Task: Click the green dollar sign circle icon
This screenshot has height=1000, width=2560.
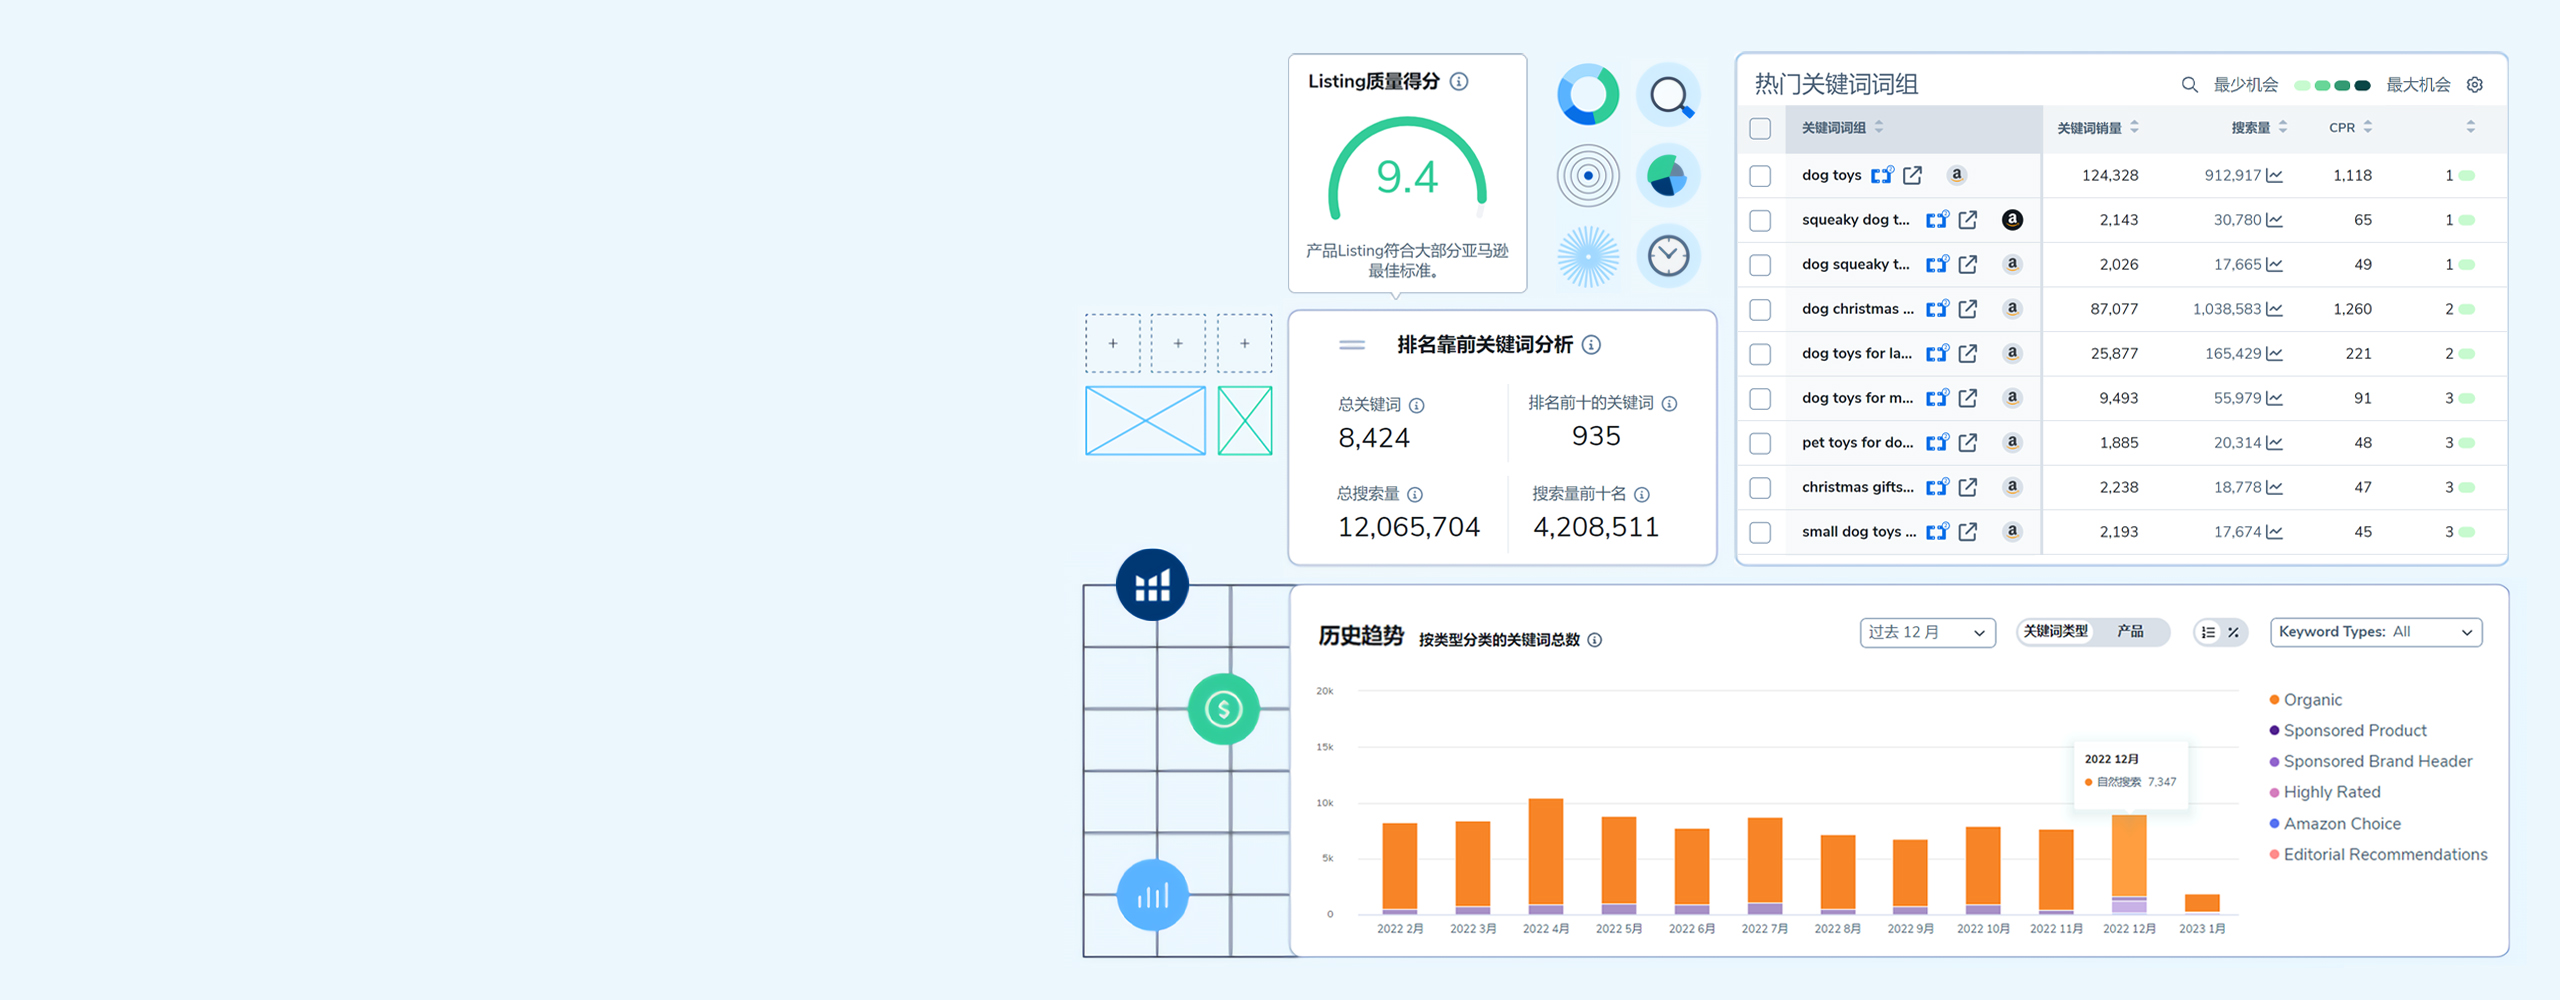Action: tap(1223, 709)
